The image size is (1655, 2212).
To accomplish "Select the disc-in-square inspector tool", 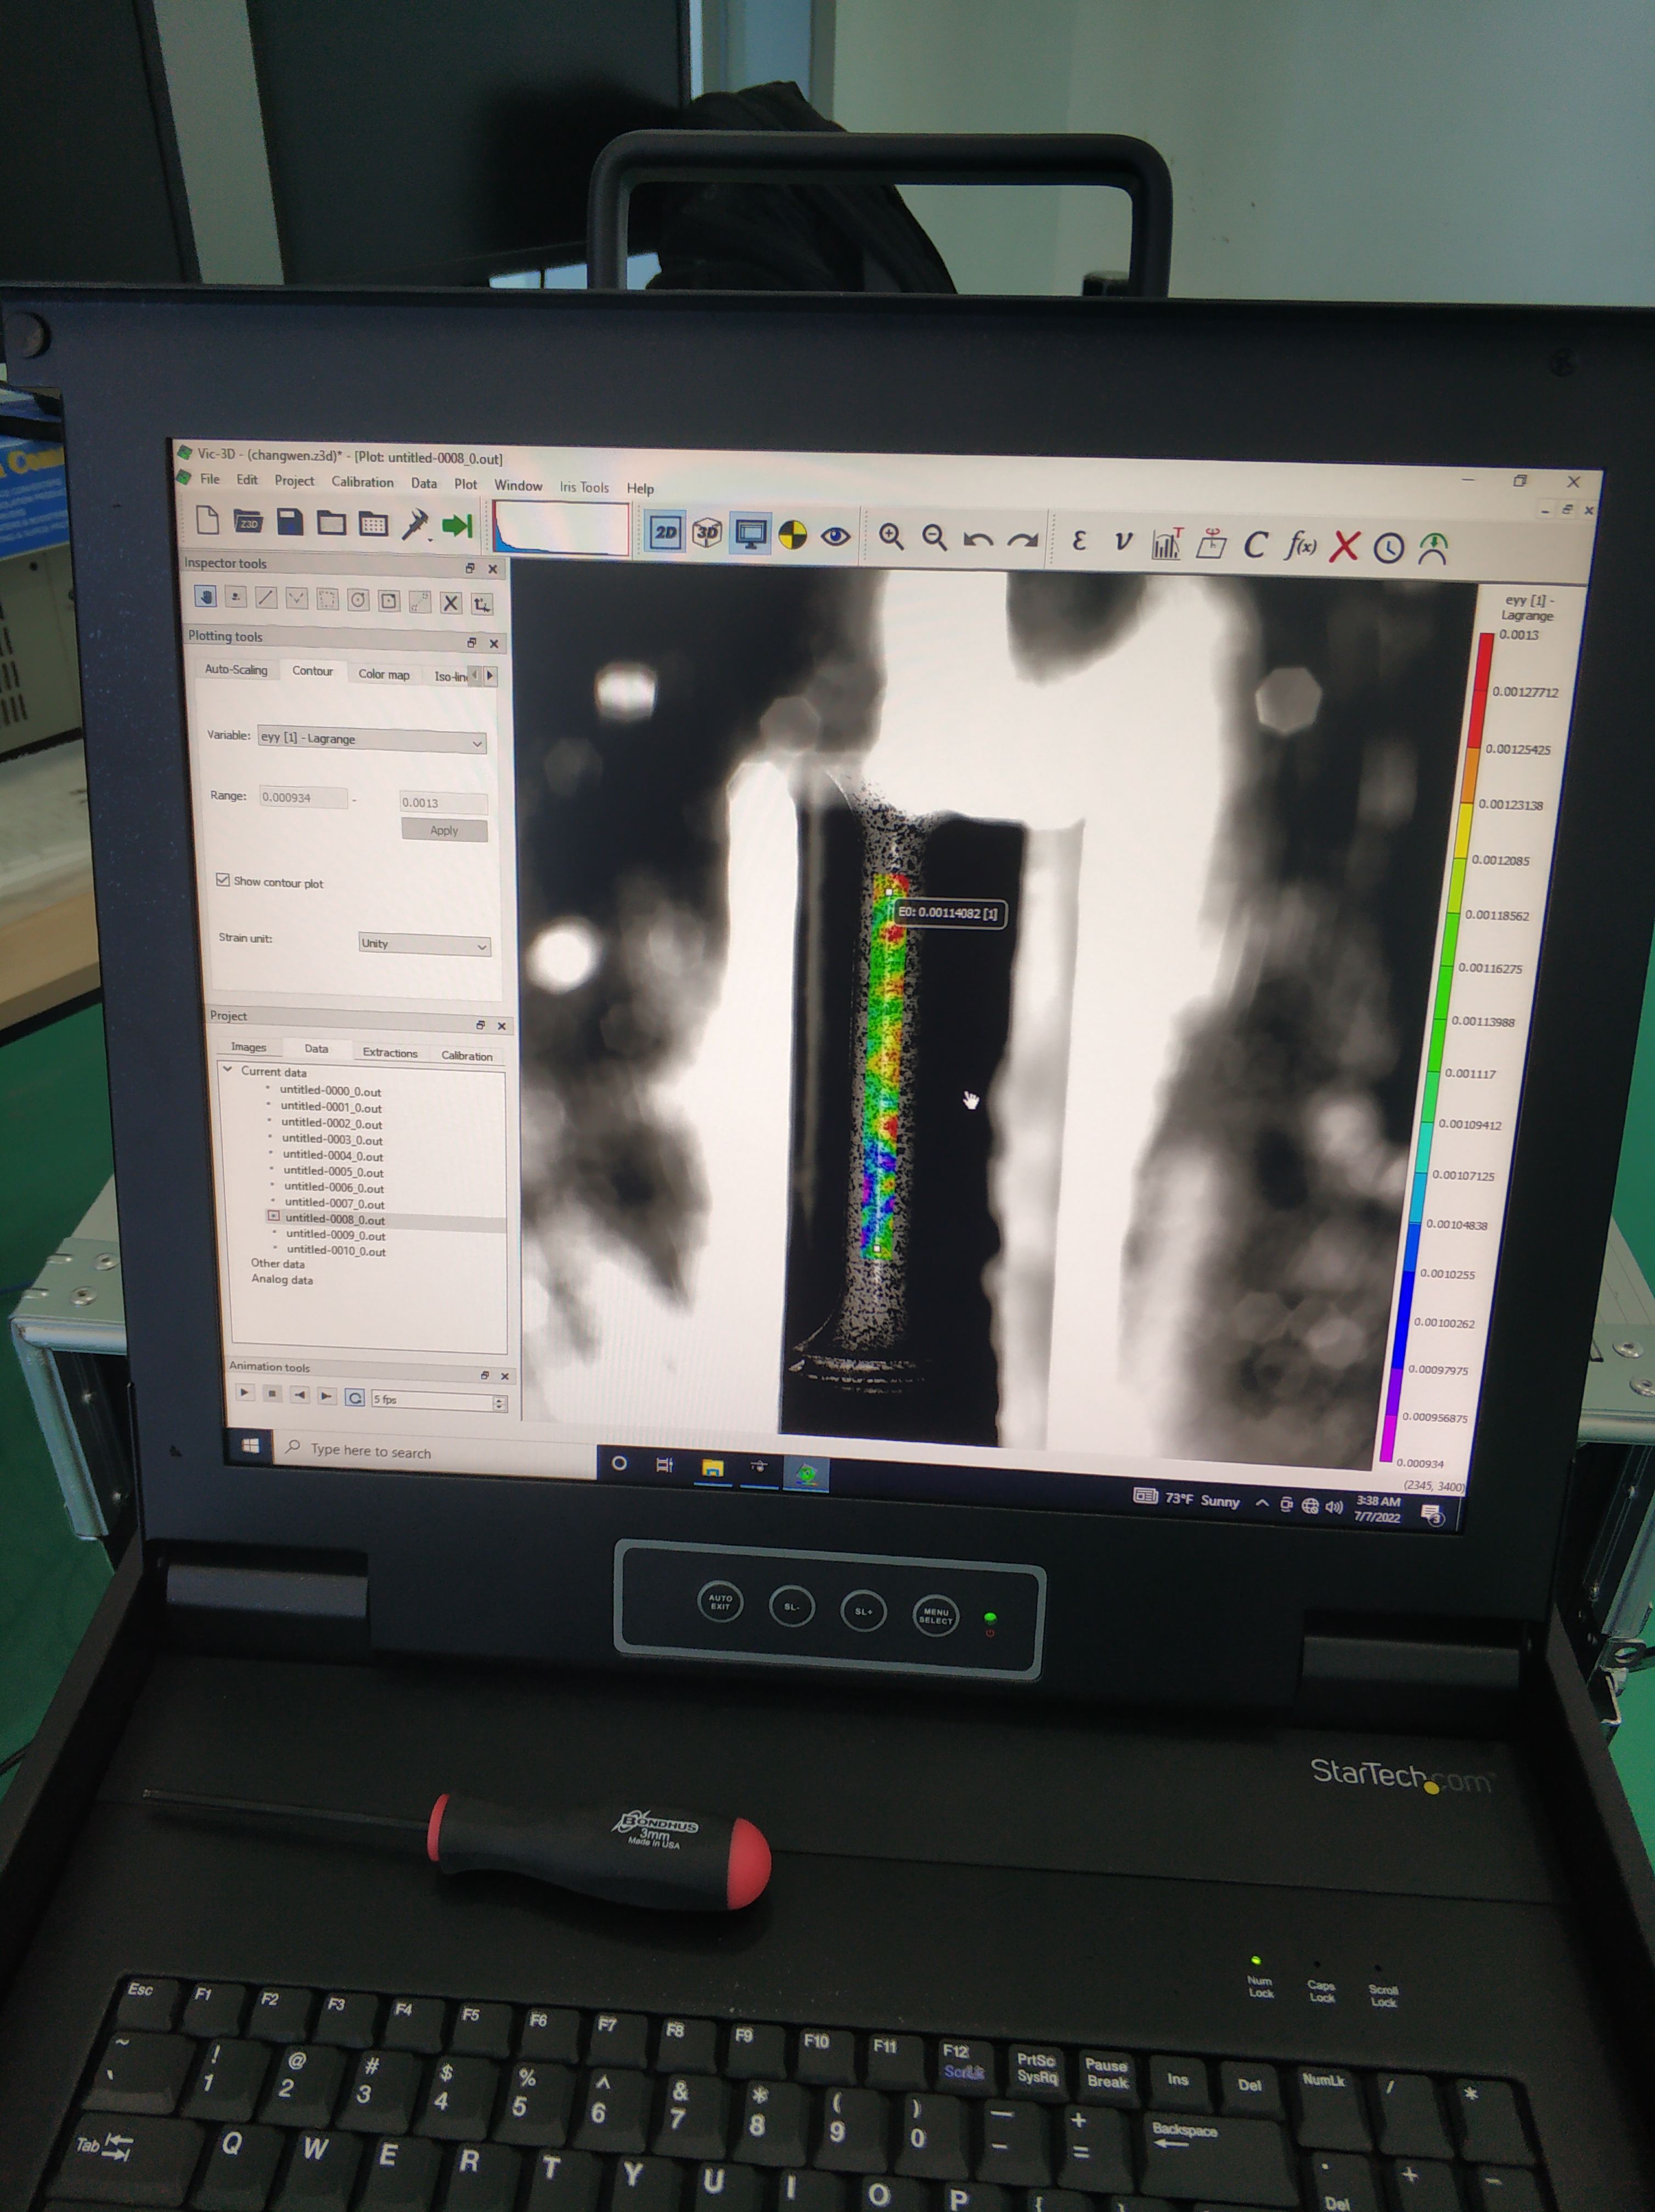I will pyautogui.click(x=389, y=601).
